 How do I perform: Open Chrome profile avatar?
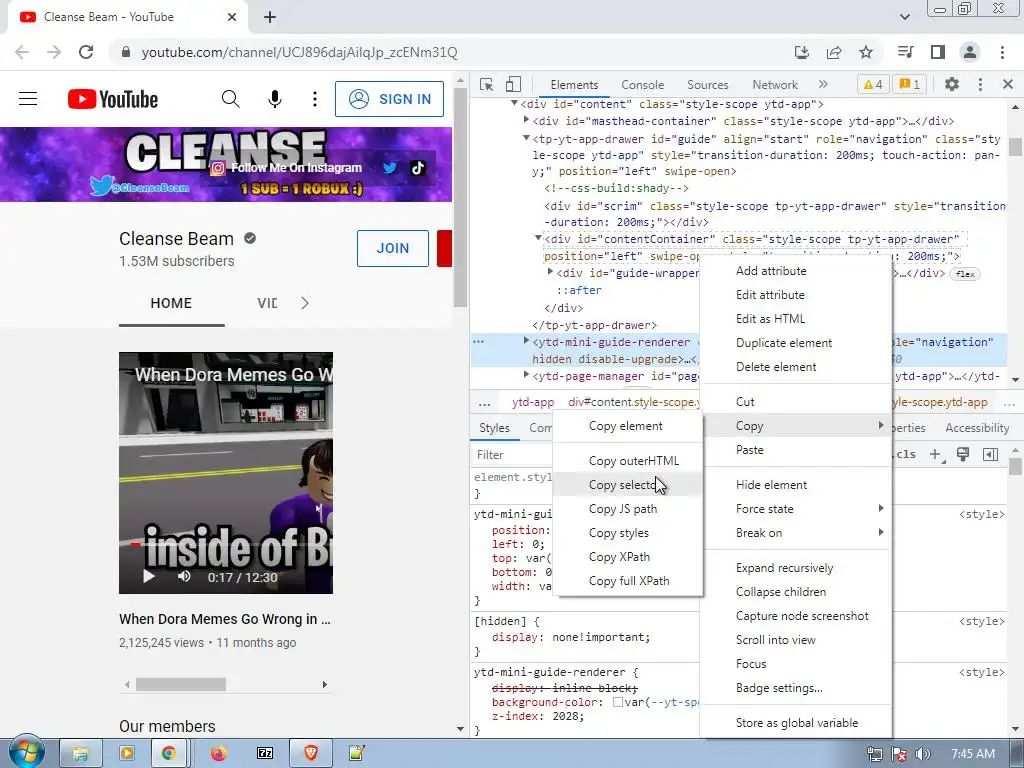pos(970,52)
